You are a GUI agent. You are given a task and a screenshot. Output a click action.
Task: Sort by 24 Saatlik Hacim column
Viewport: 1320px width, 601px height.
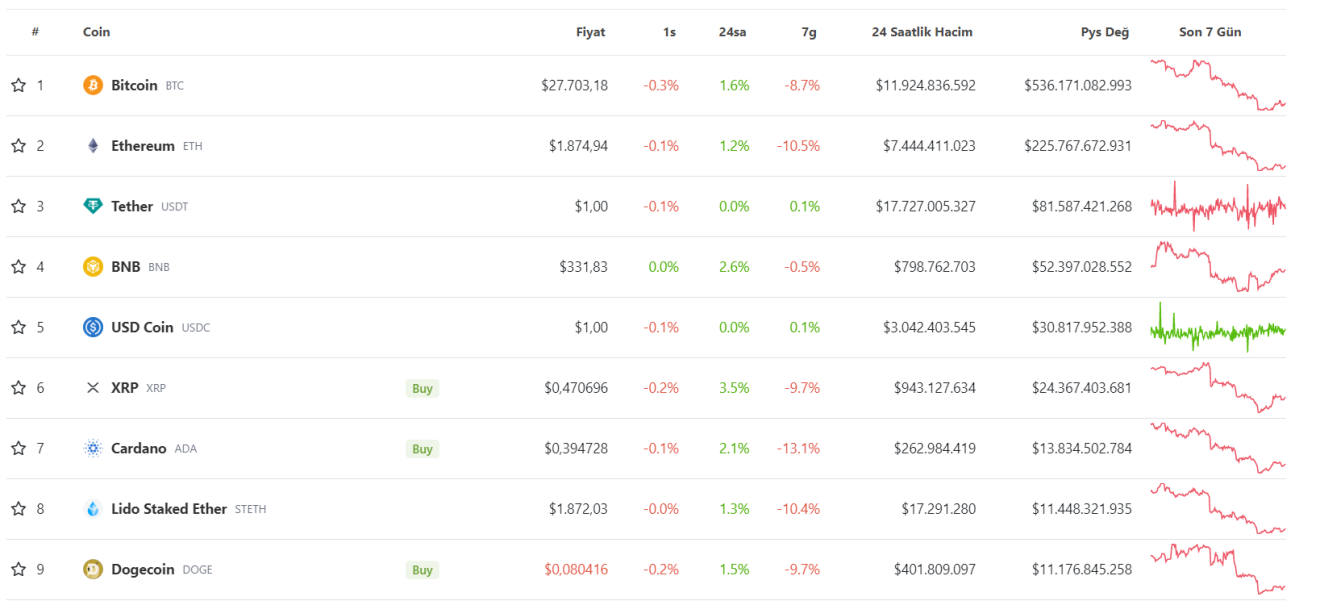[922, 32]
